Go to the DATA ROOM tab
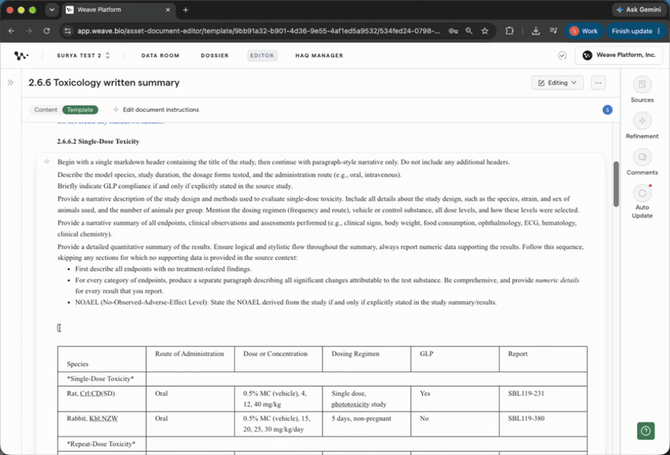The height and width of the screenshot is (455, 670). (160, 56)
